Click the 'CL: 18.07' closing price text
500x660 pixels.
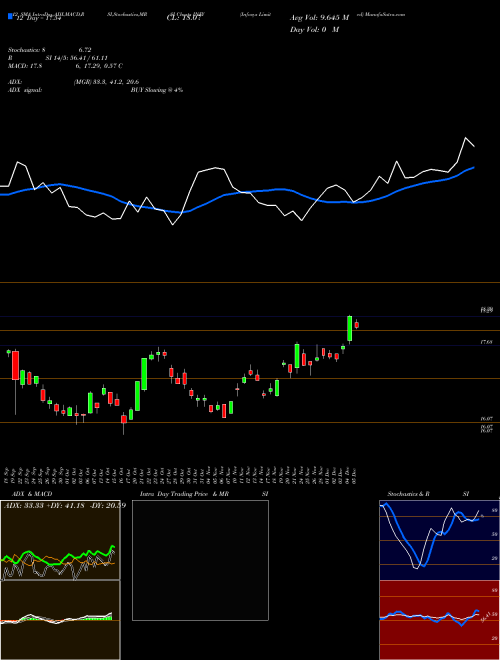pos(183,18)
